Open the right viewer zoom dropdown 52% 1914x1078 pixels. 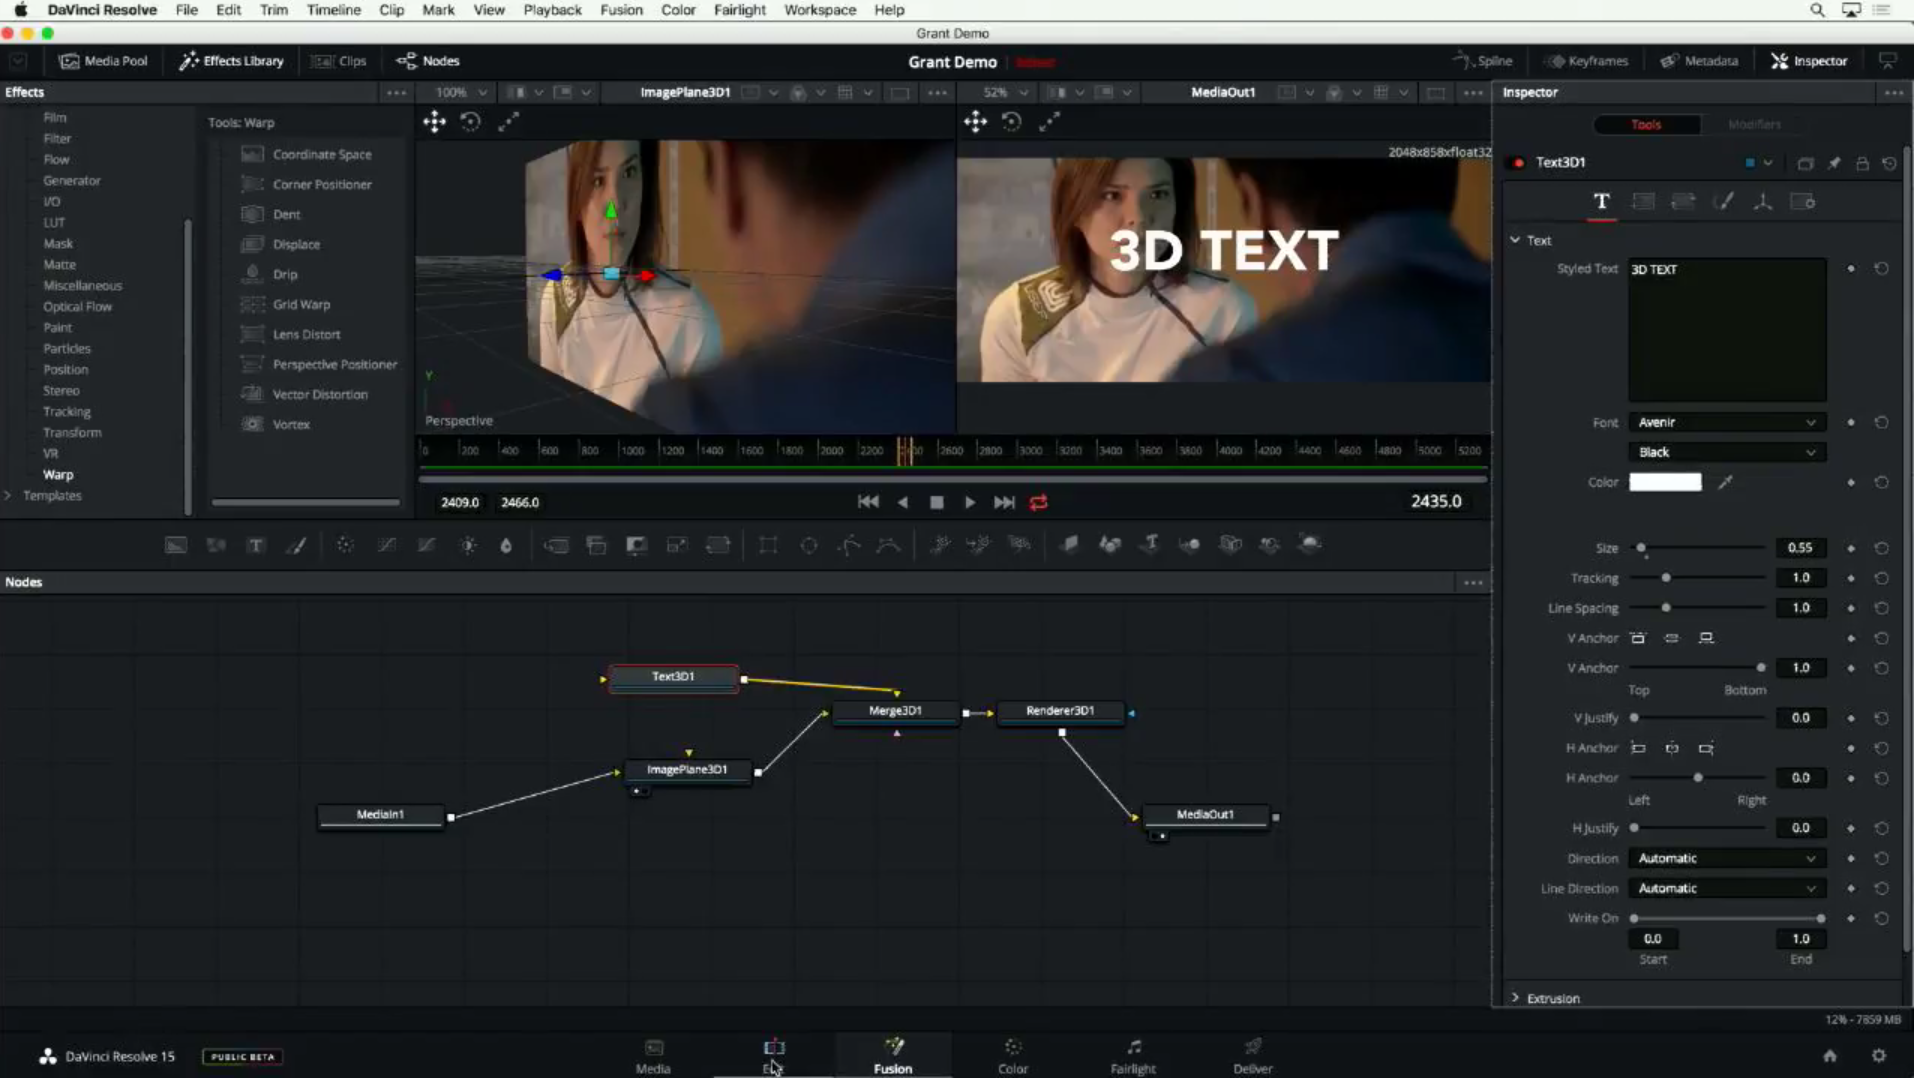[x=1005, y=92]
